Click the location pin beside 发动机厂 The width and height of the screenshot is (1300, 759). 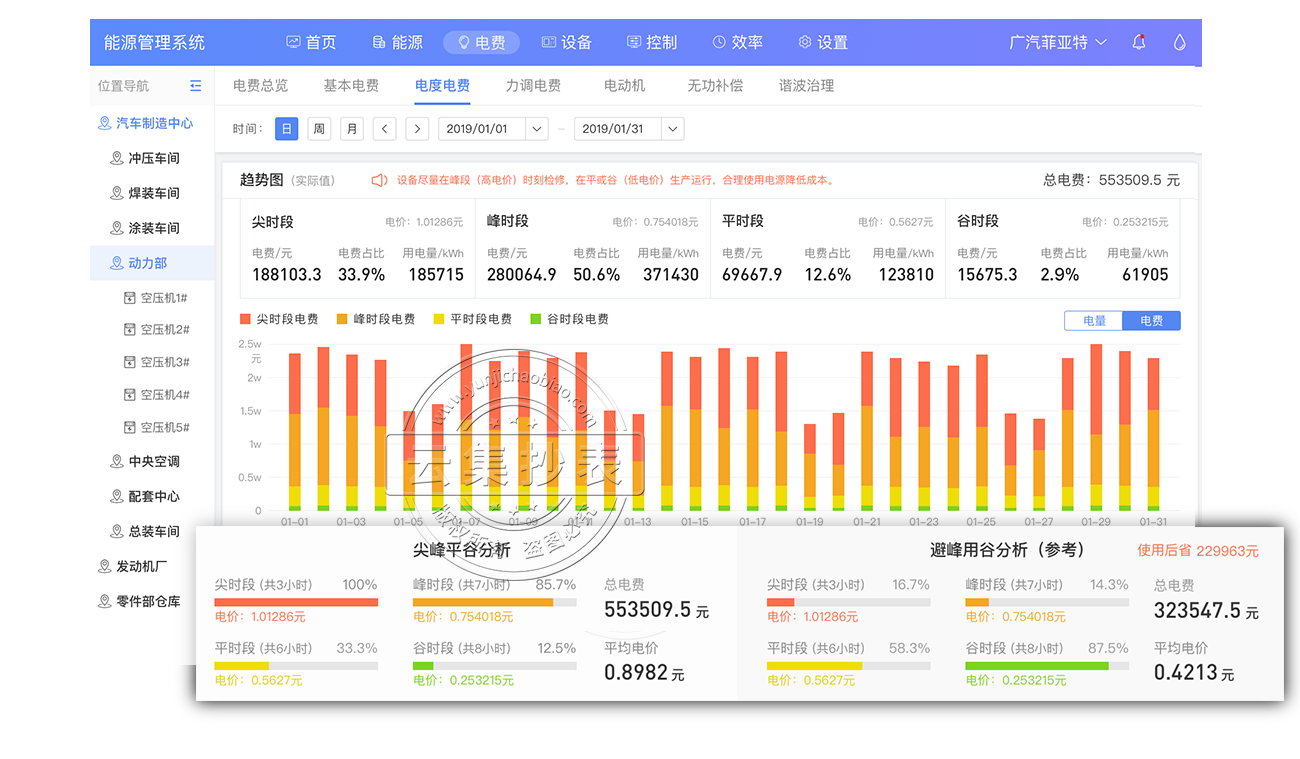click(x=104, y=567)
